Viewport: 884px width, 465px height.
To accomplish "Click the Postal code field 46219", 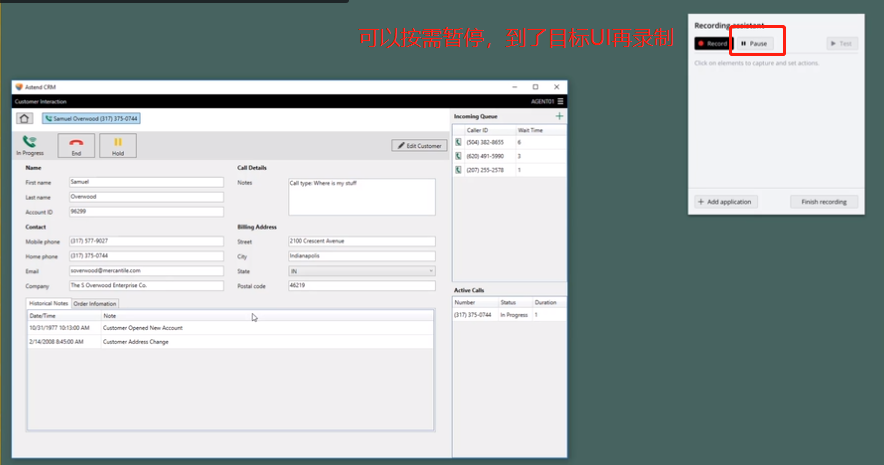I will [362, 286].
